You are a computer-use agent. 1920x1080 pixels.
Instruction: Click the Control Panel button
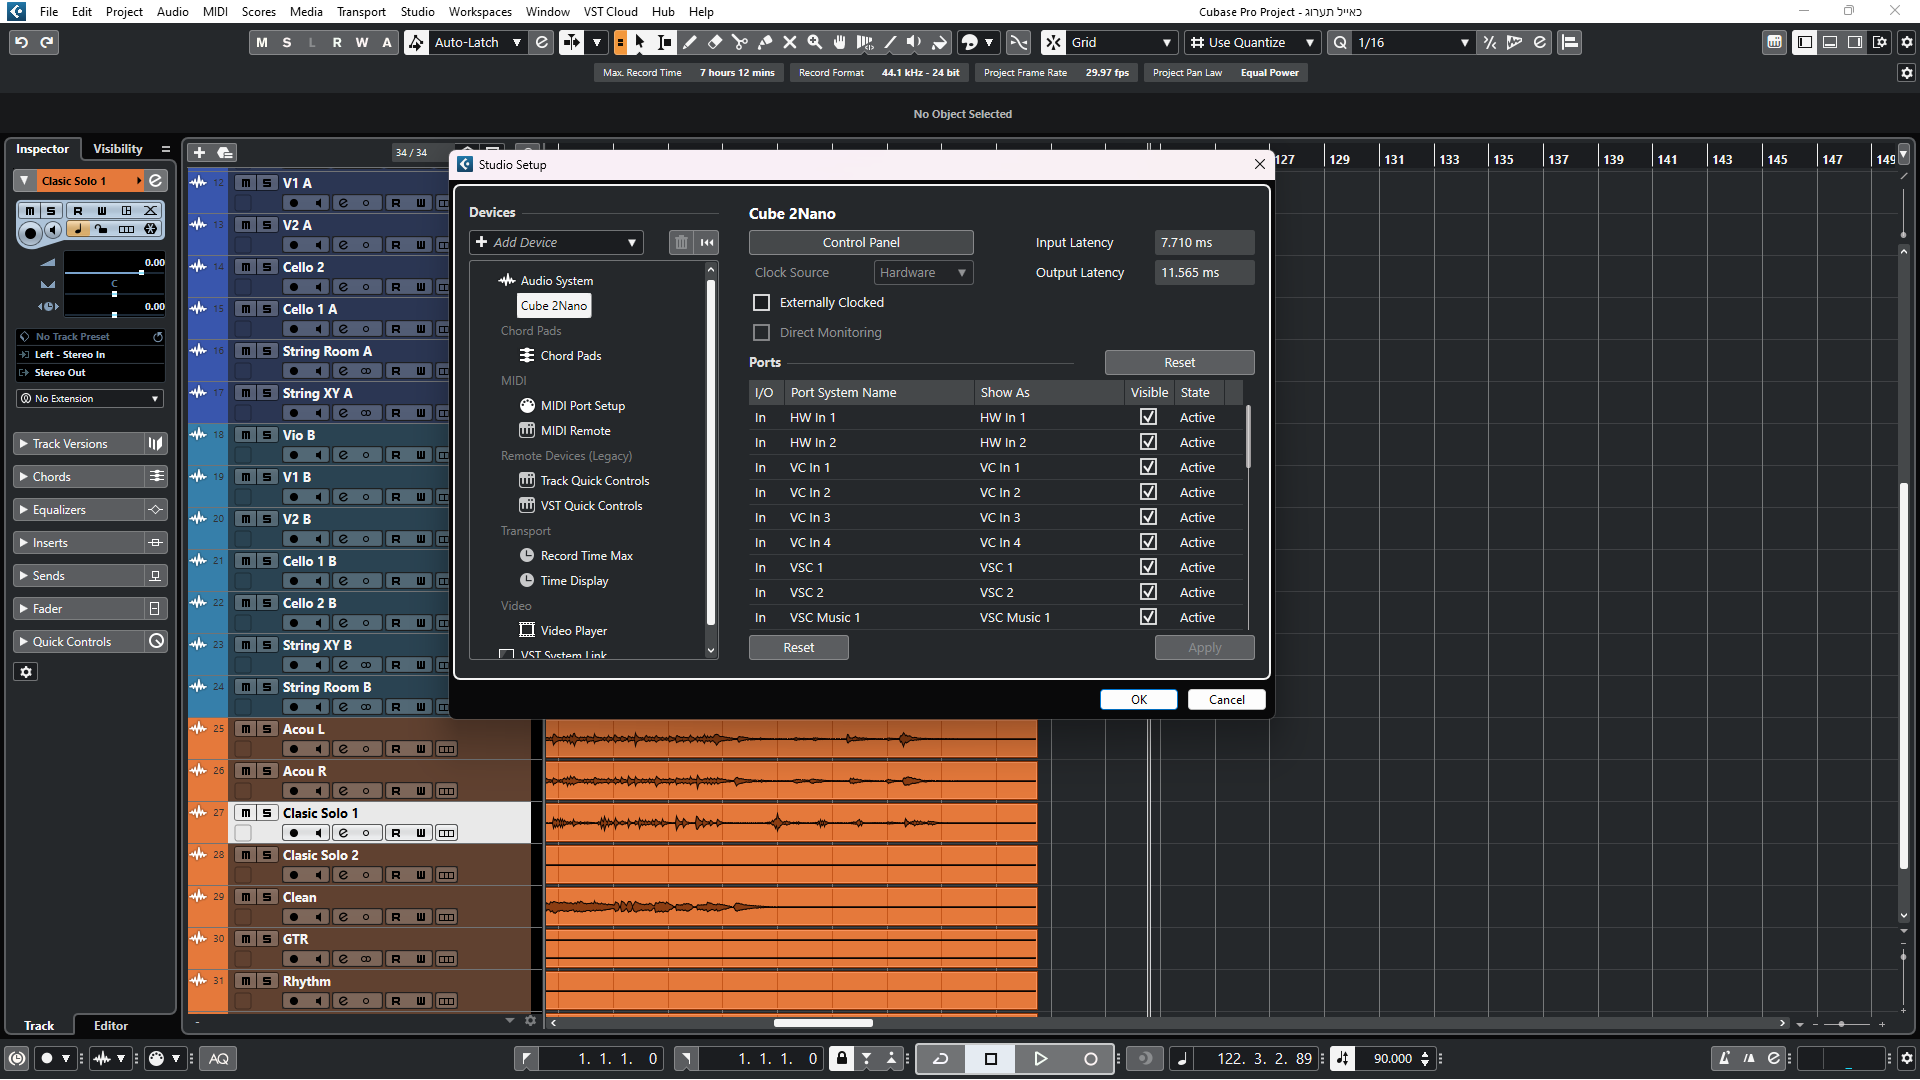click(x=860, y=242)
